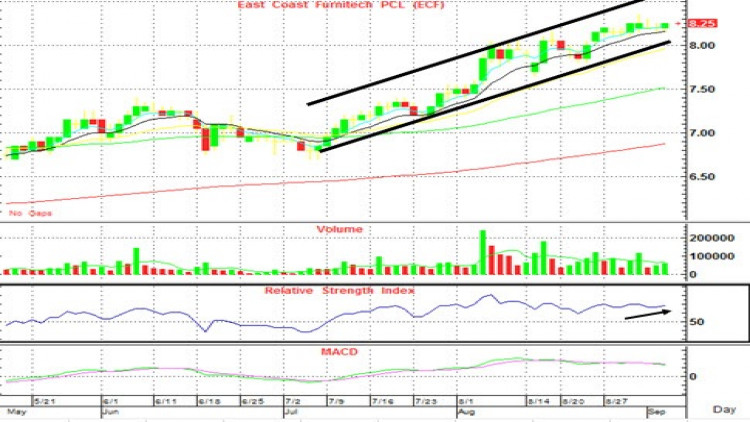Click the 5/21 date label
Image resolution: width=750 pixels, height=422 pixels.
44,401
